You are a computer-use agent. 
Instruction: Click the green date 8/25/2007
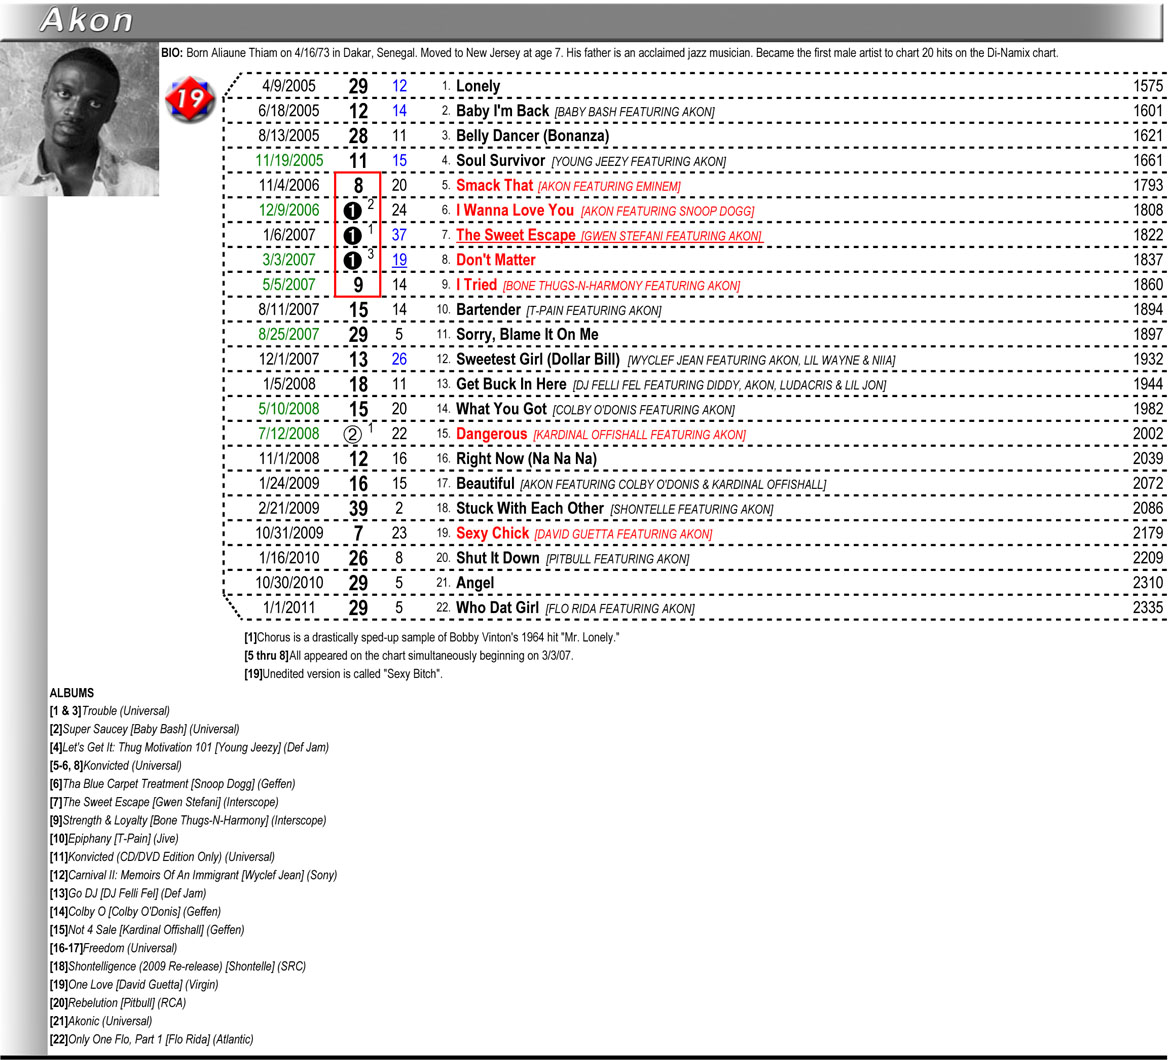click(289, 335)
